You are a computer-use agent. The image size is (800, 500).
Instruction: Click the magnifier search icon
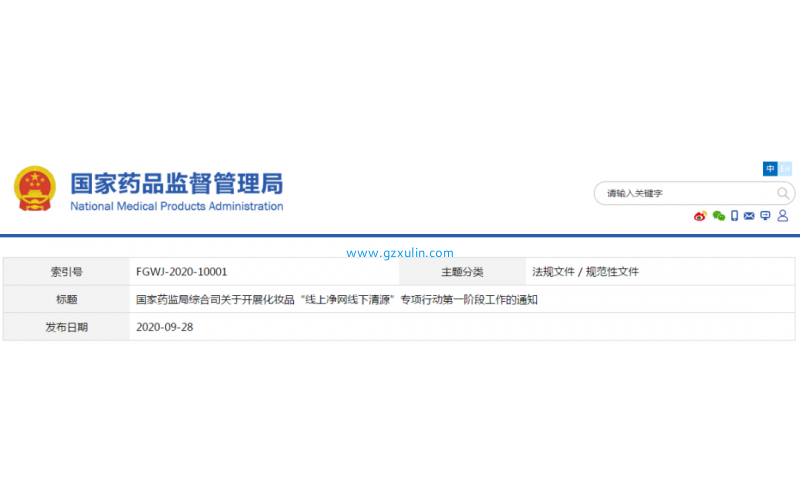pyautogui.click(x=783, y=193)
